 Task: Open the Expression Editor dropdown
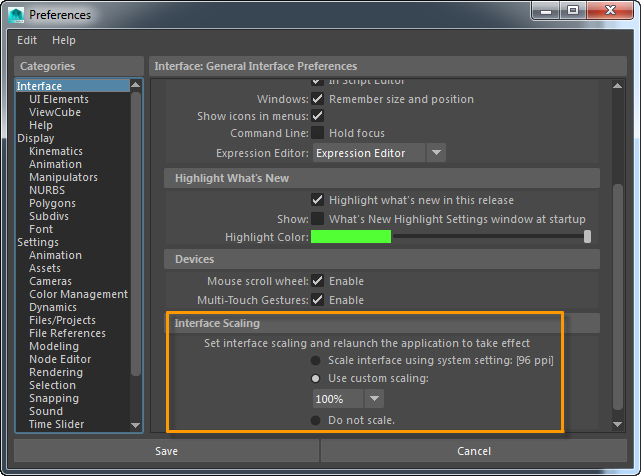[x=379, y=153]
